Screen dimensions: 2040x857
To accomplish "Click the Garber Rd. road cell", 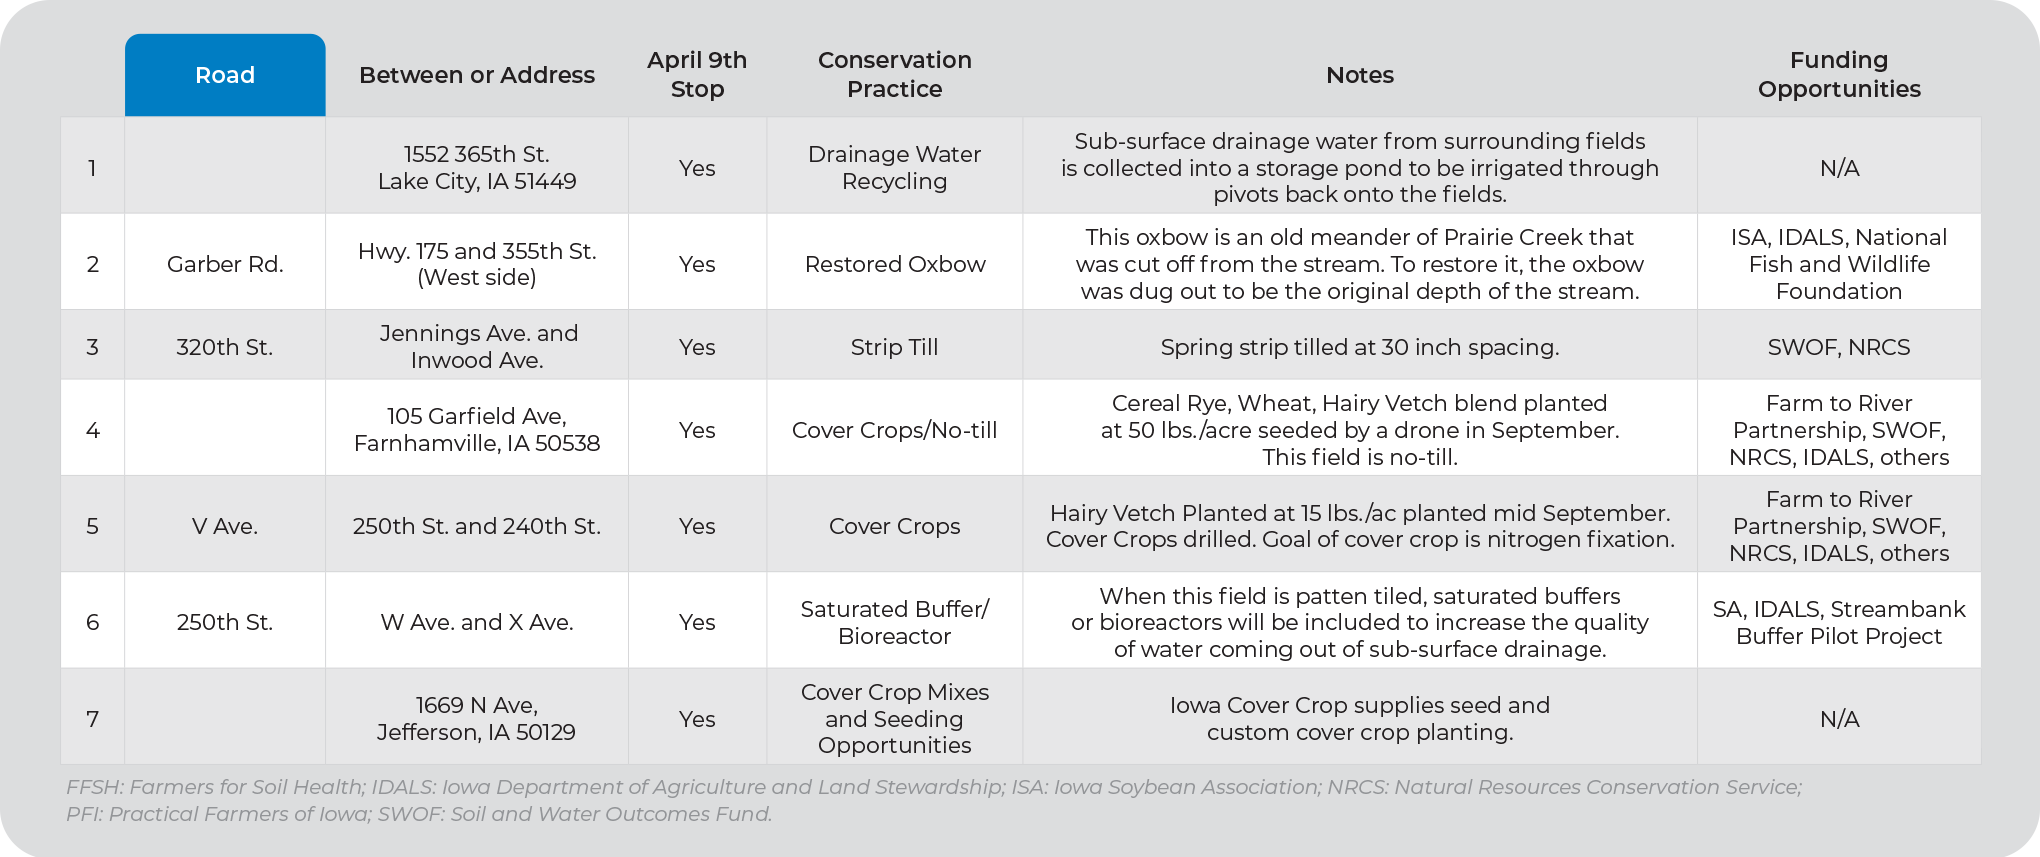I will pyautogui.click(x=225, y=264).
